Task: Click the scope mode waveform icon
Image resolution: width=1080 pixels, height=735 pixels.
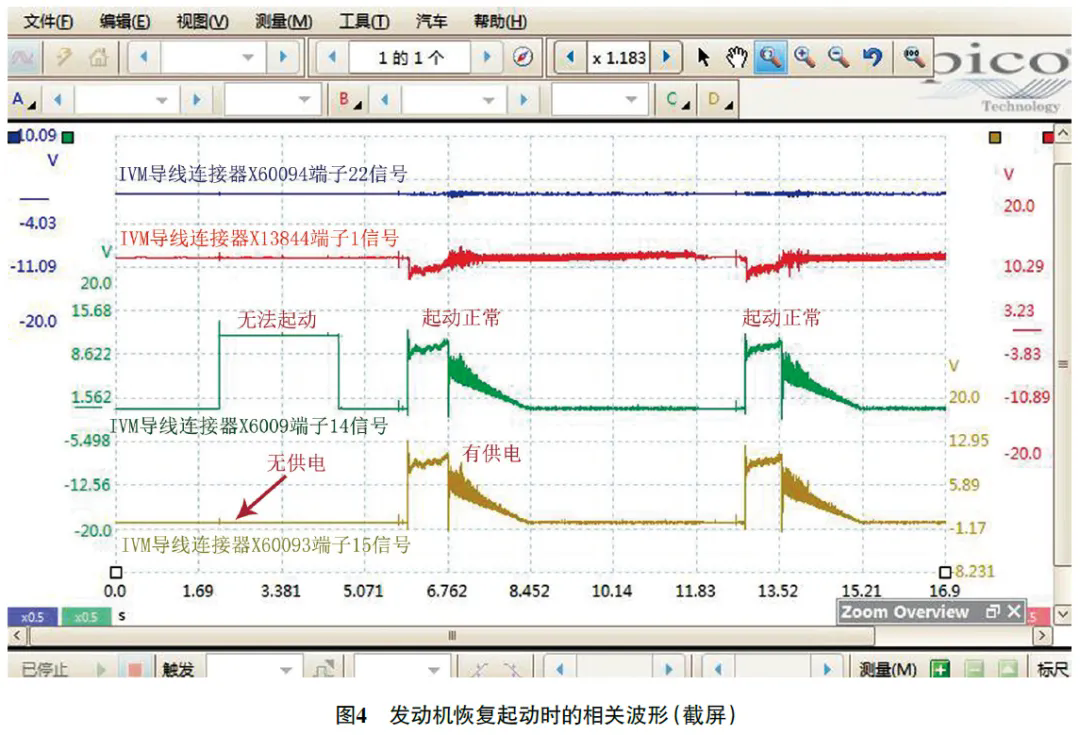Action: [x=23, y=58]
